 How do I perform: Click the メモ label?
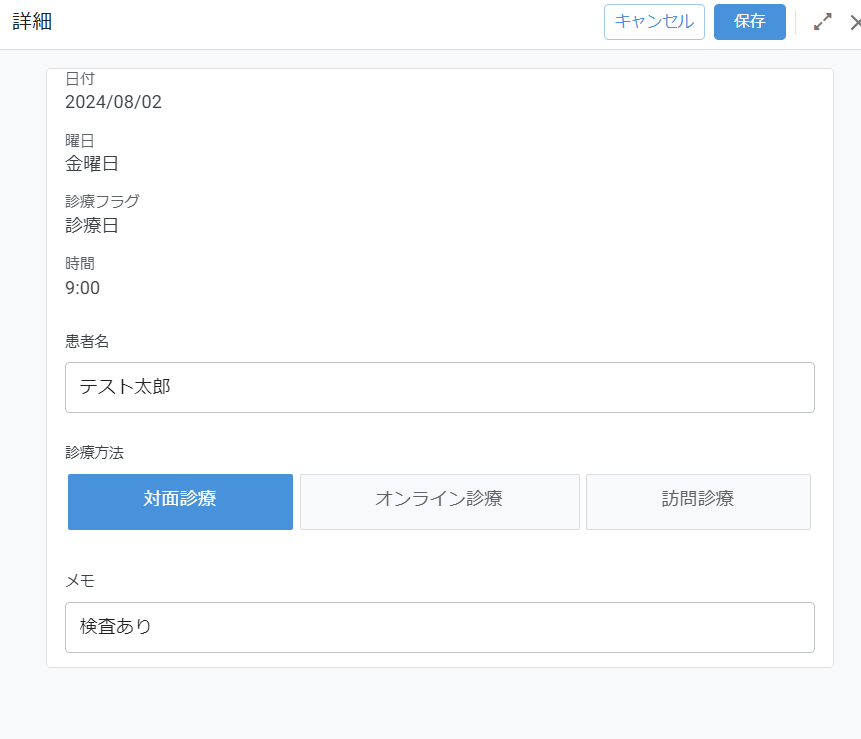pos(80,581)
